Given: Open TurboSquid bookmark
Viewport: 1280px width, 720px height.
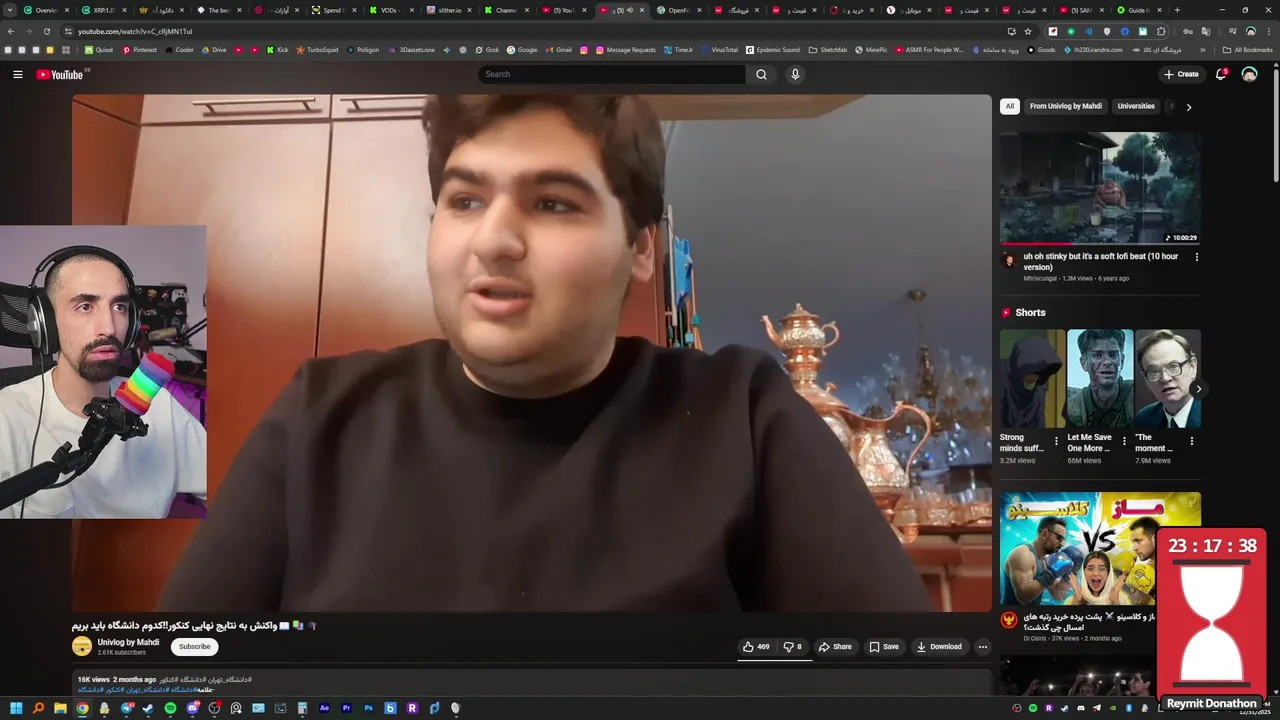Looking at the screenshot, I should coord(317,49).
